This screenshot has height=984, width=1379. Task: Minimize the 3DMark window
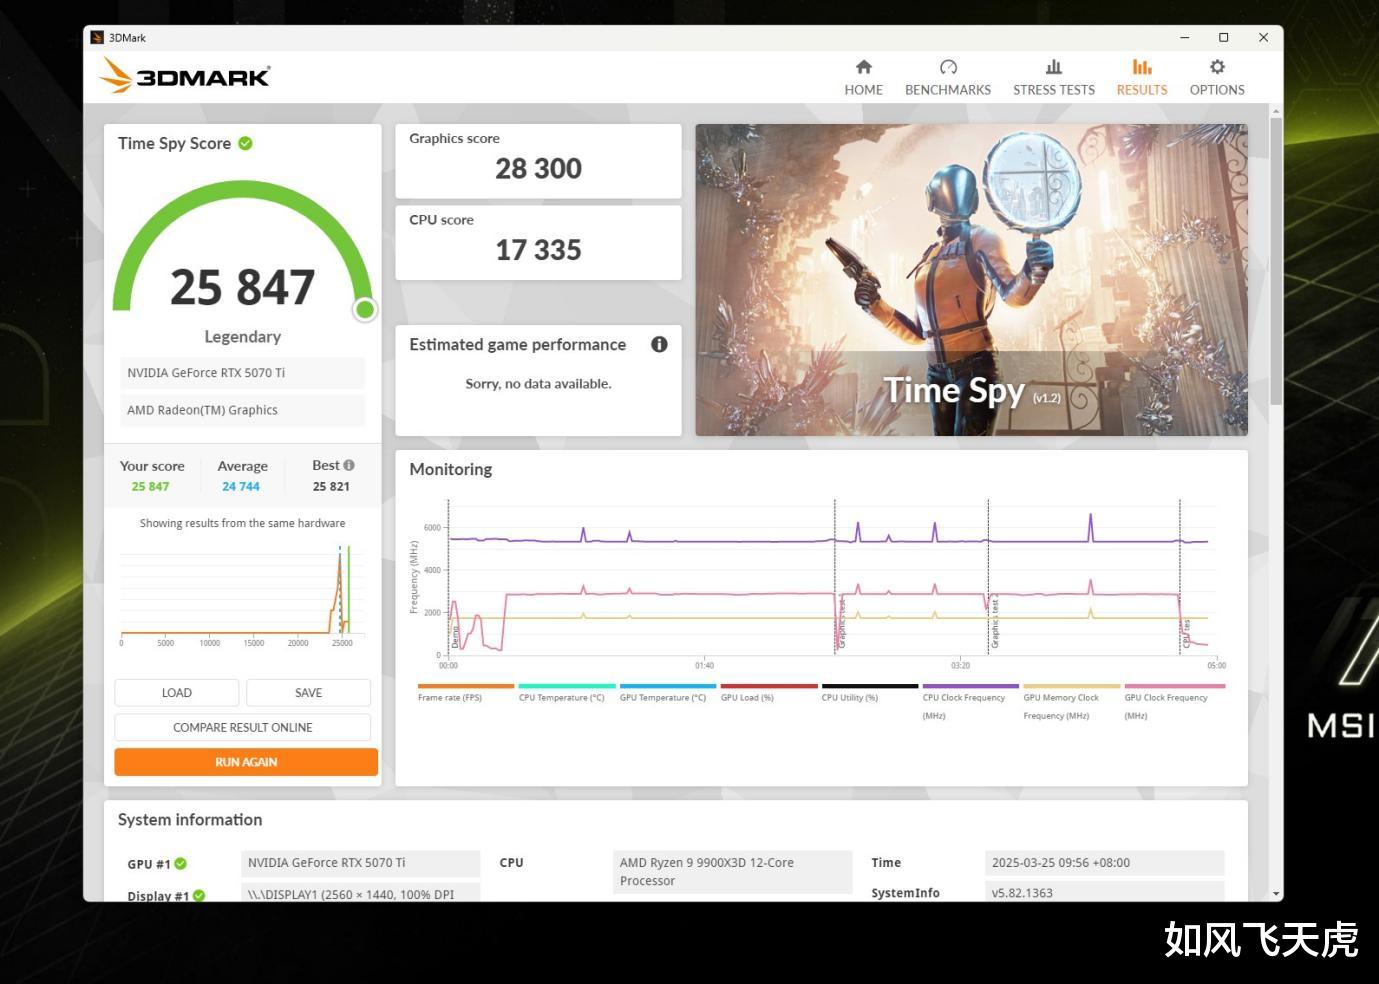coord(1185,38)
